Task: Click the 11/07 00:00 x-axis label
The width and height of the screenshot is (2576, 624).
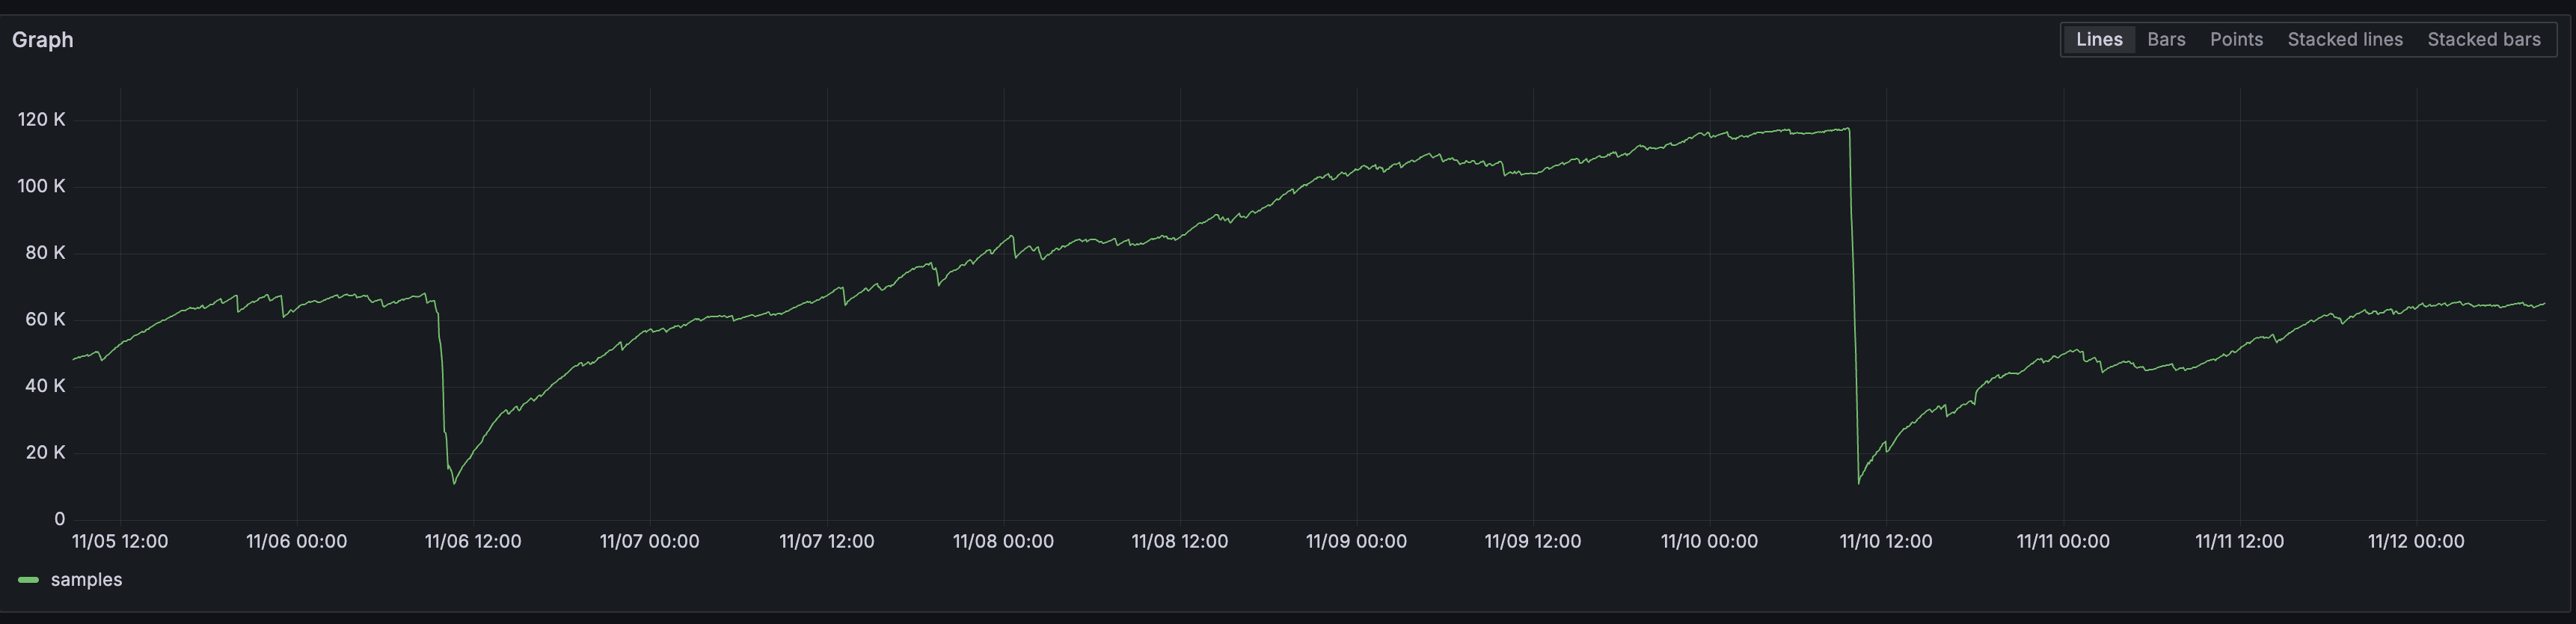Action: 649,541
